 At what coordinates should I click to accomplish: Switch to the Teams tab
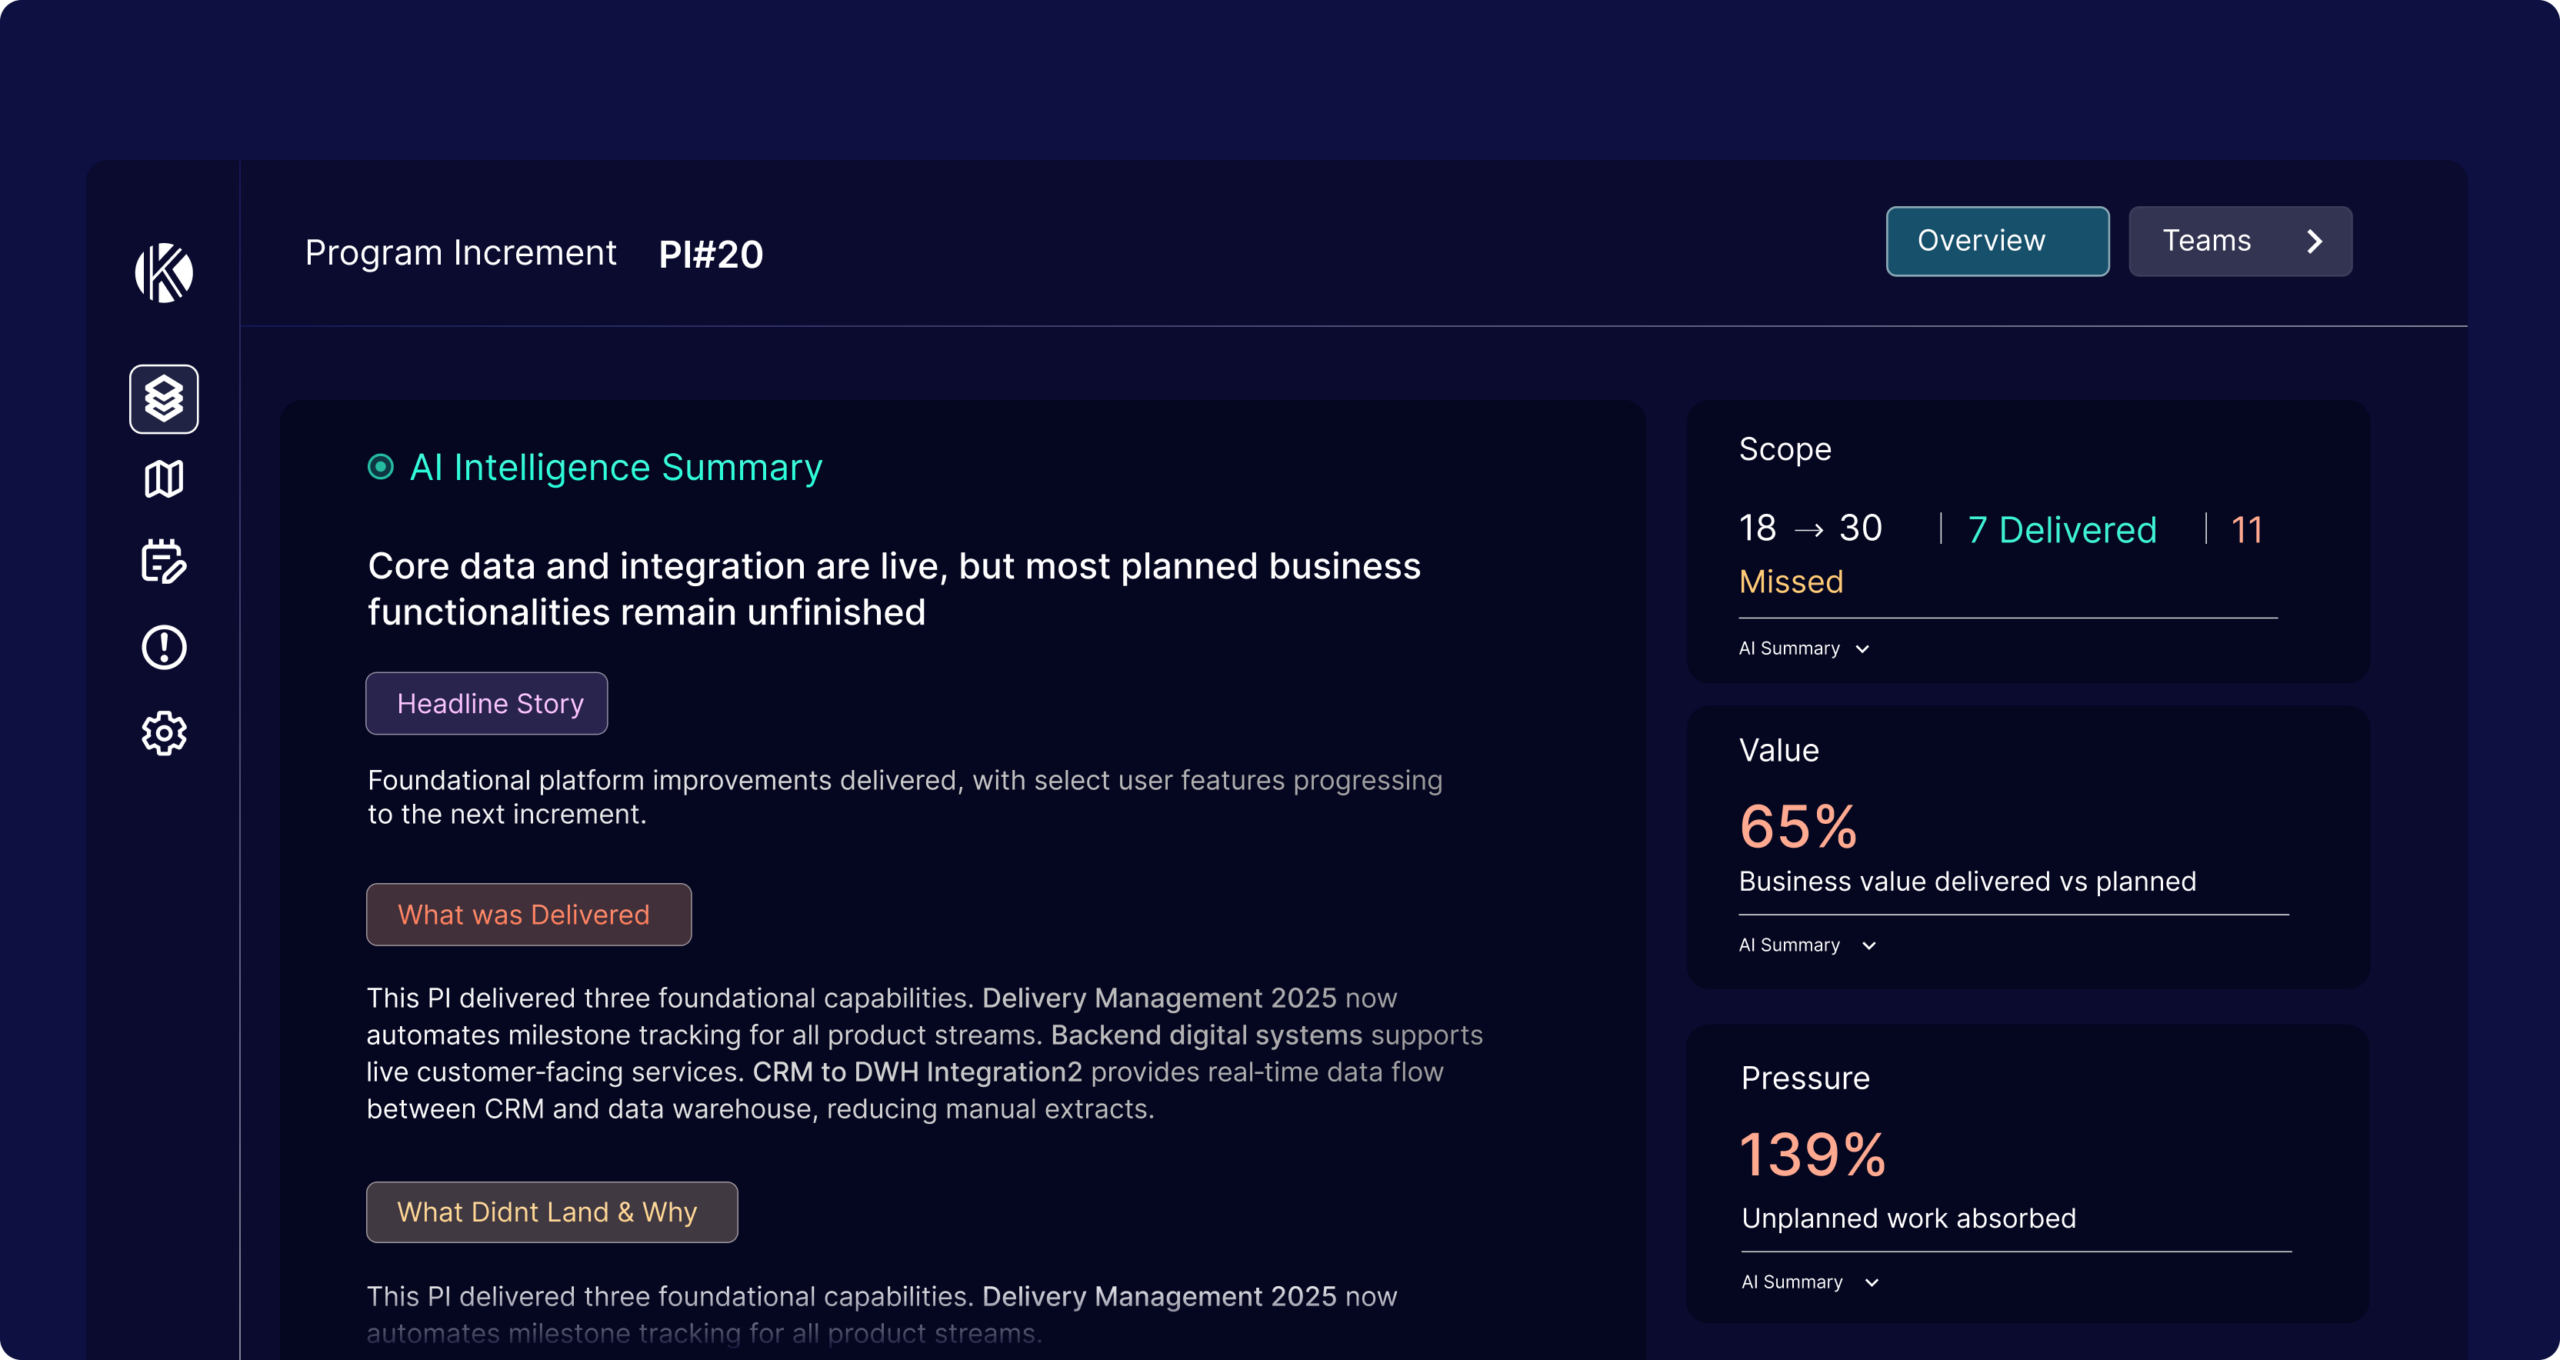pos(2208,241)
